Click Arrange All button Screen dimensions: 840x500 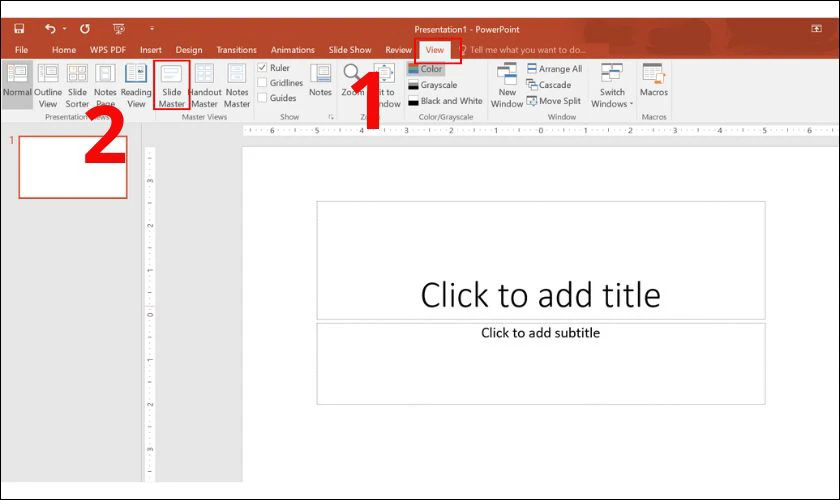click(x=554, y=69)
